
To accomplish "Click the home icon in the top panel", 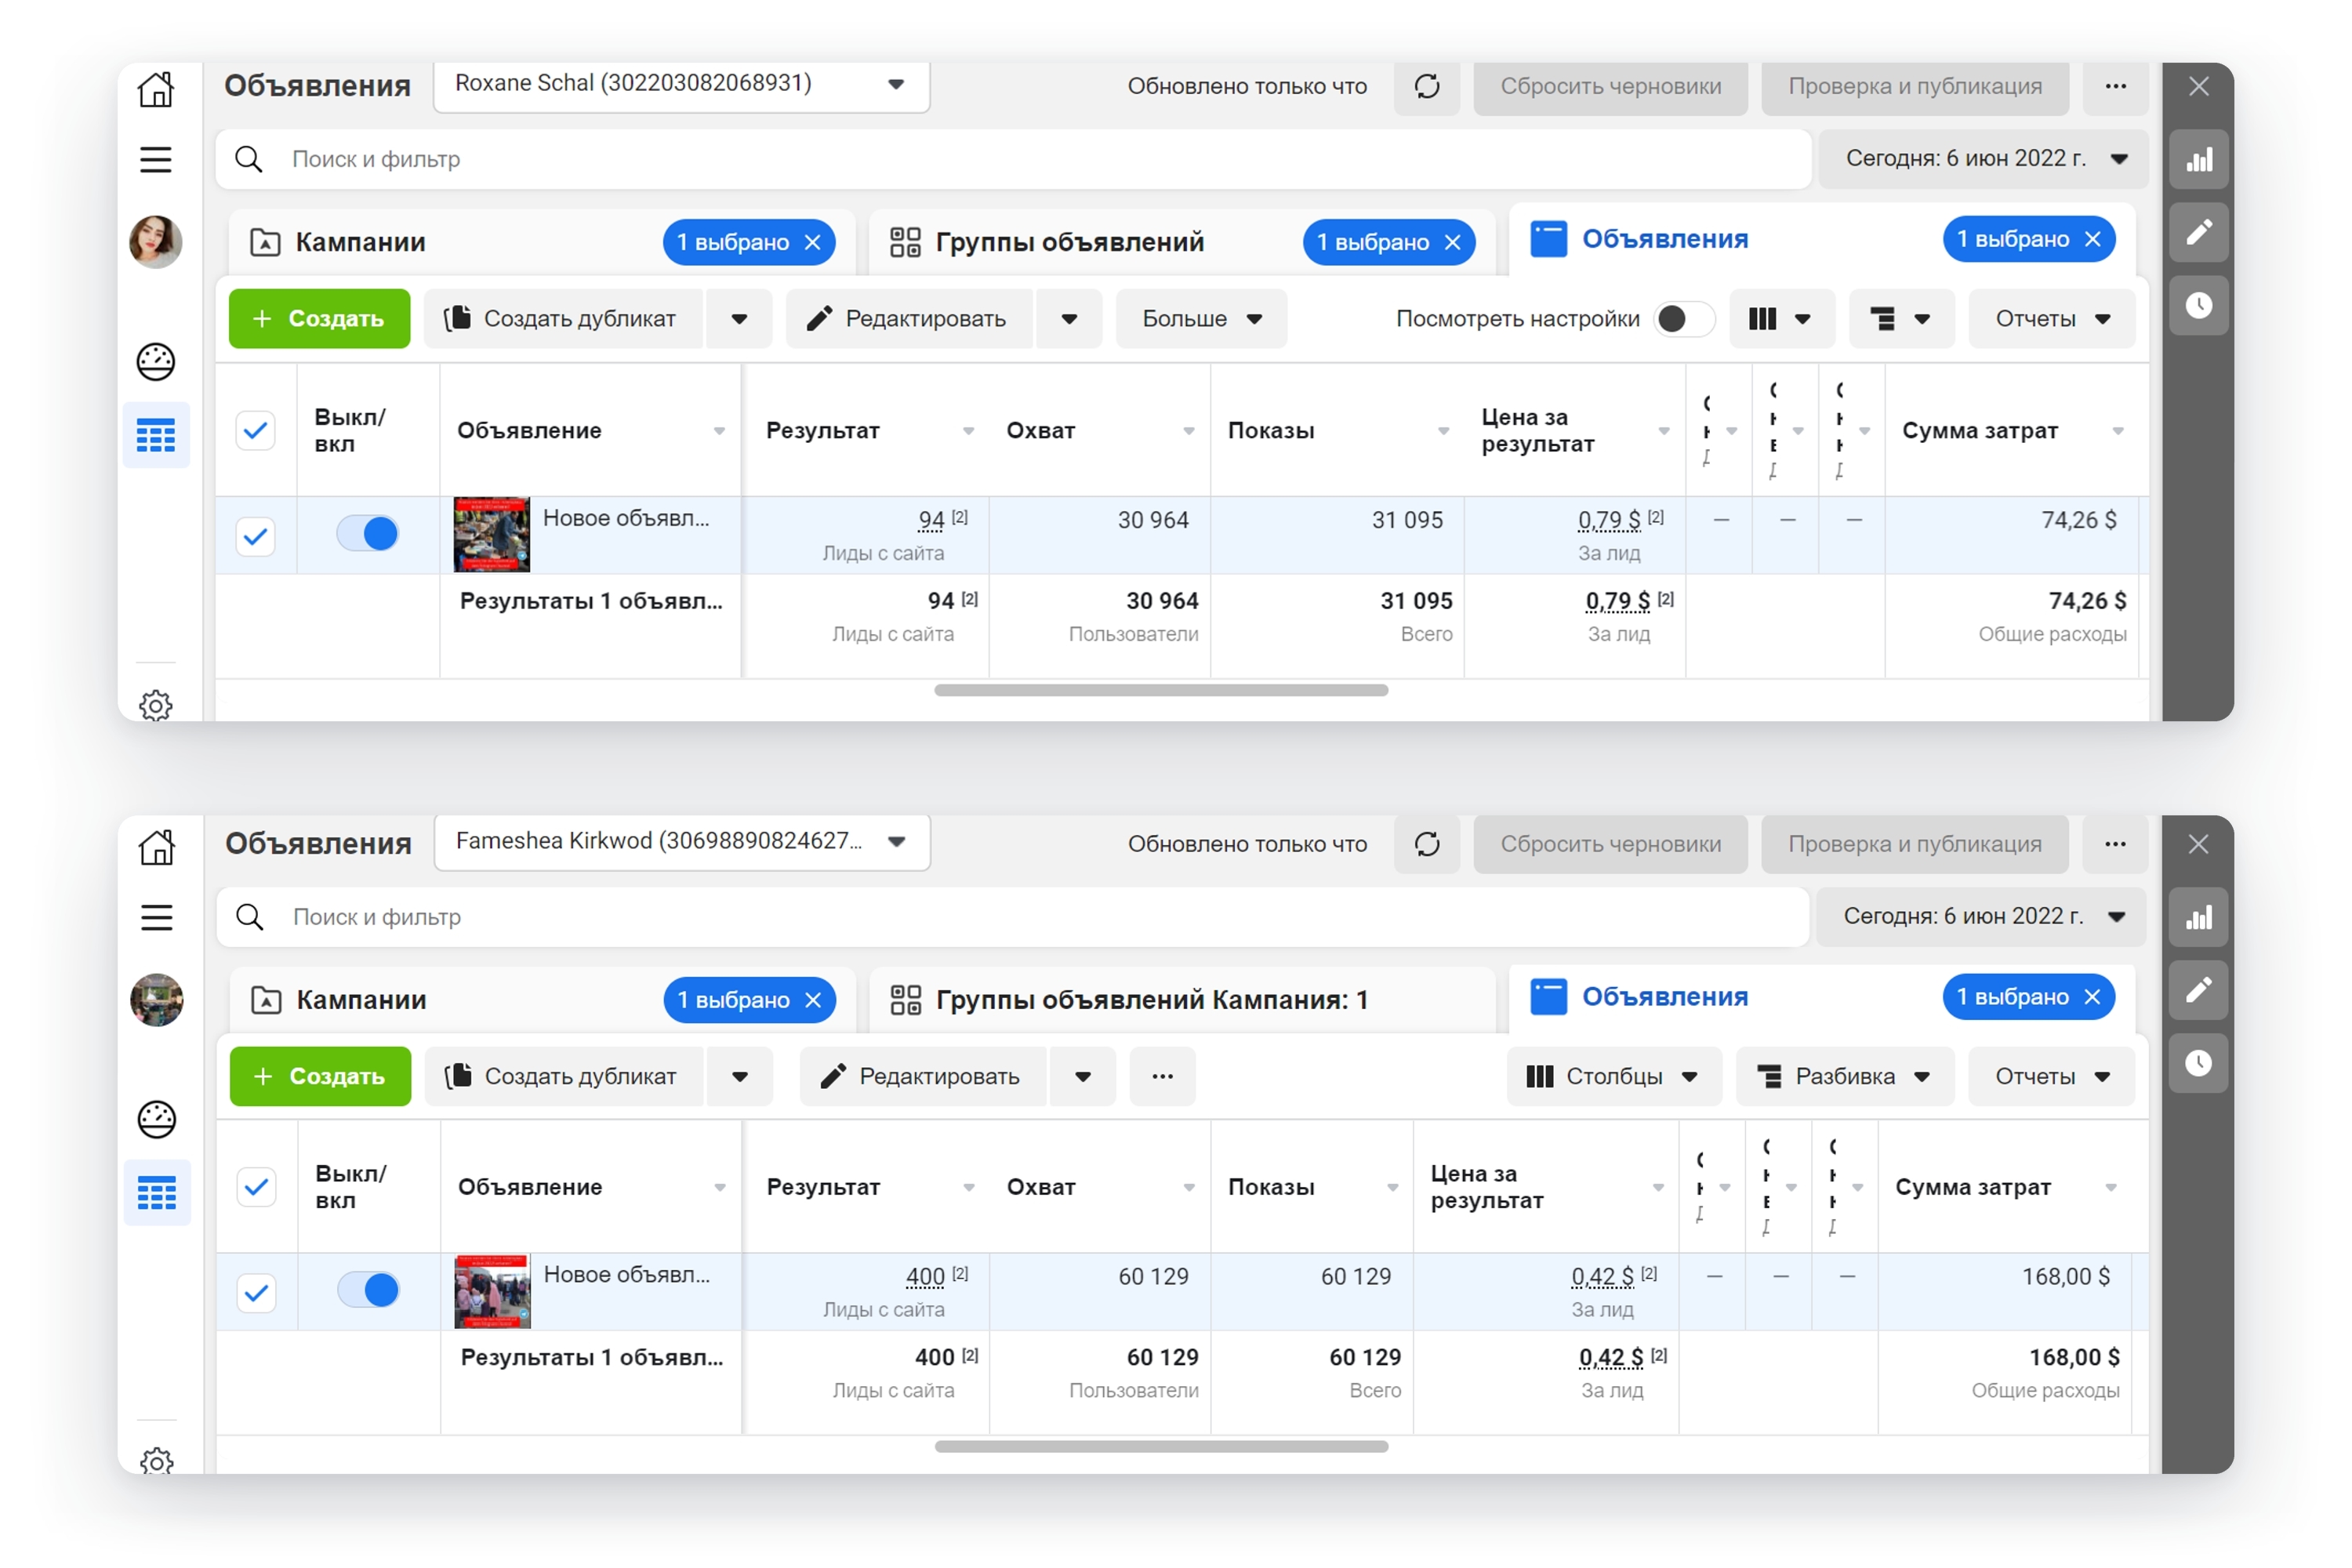I will [x=156, y=88].
